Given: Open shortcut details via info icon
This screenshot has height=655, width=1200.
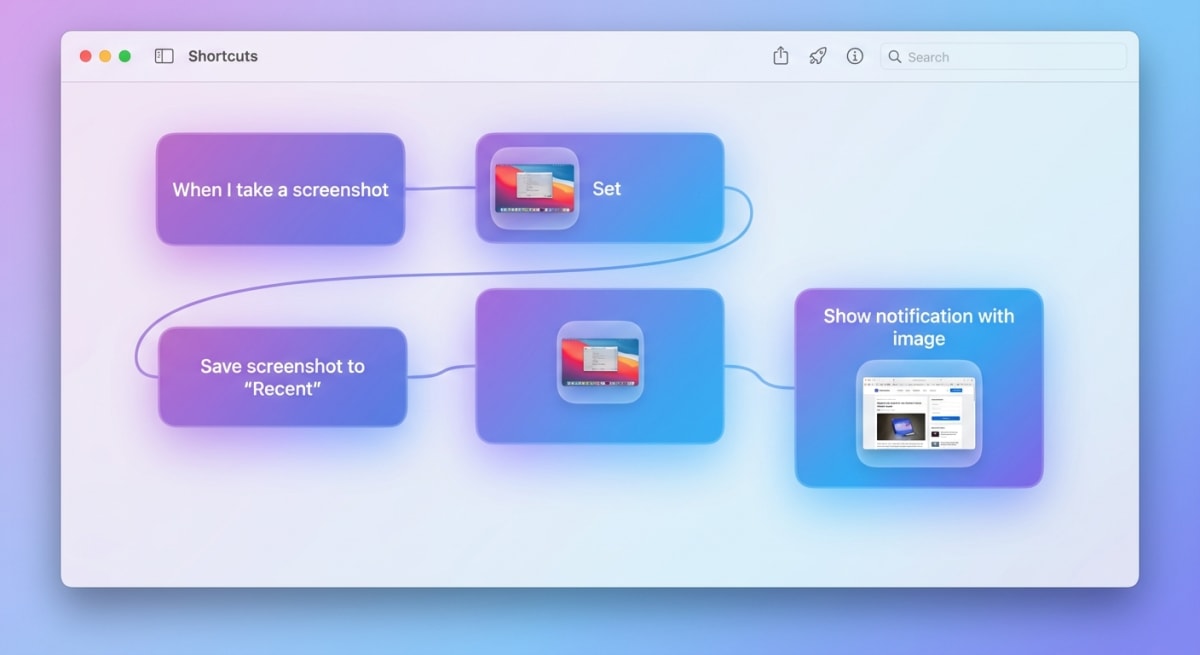Looking at the screenshot, I should pyautogui.click(x=854, y=57).
